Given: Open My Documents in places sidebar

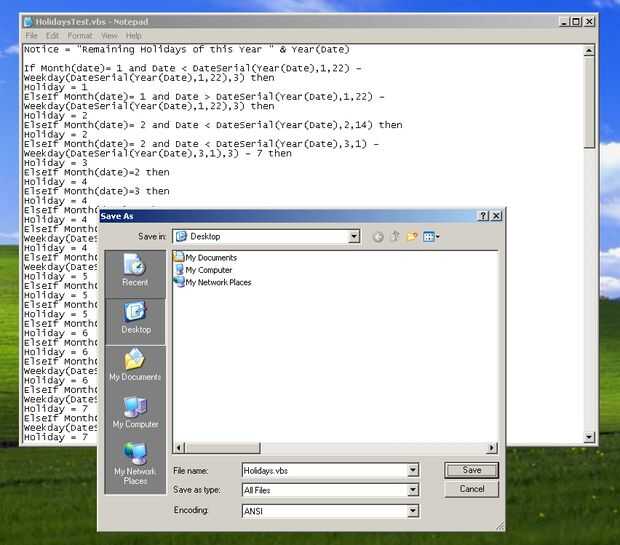Looking at the screenshot, I should [135, 364].
